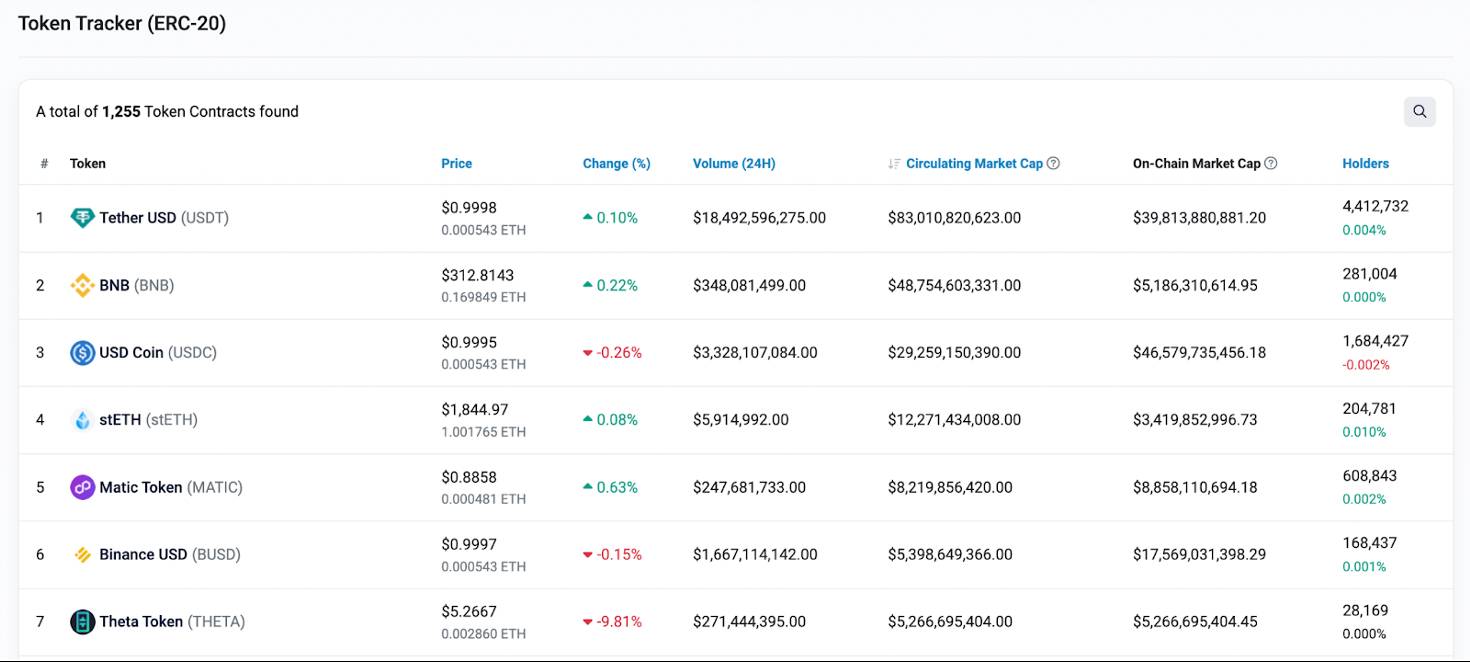Click Binance USD volume $1,667,114,142.00
The width and height of the screenshot is (1470, 662).
755,554
